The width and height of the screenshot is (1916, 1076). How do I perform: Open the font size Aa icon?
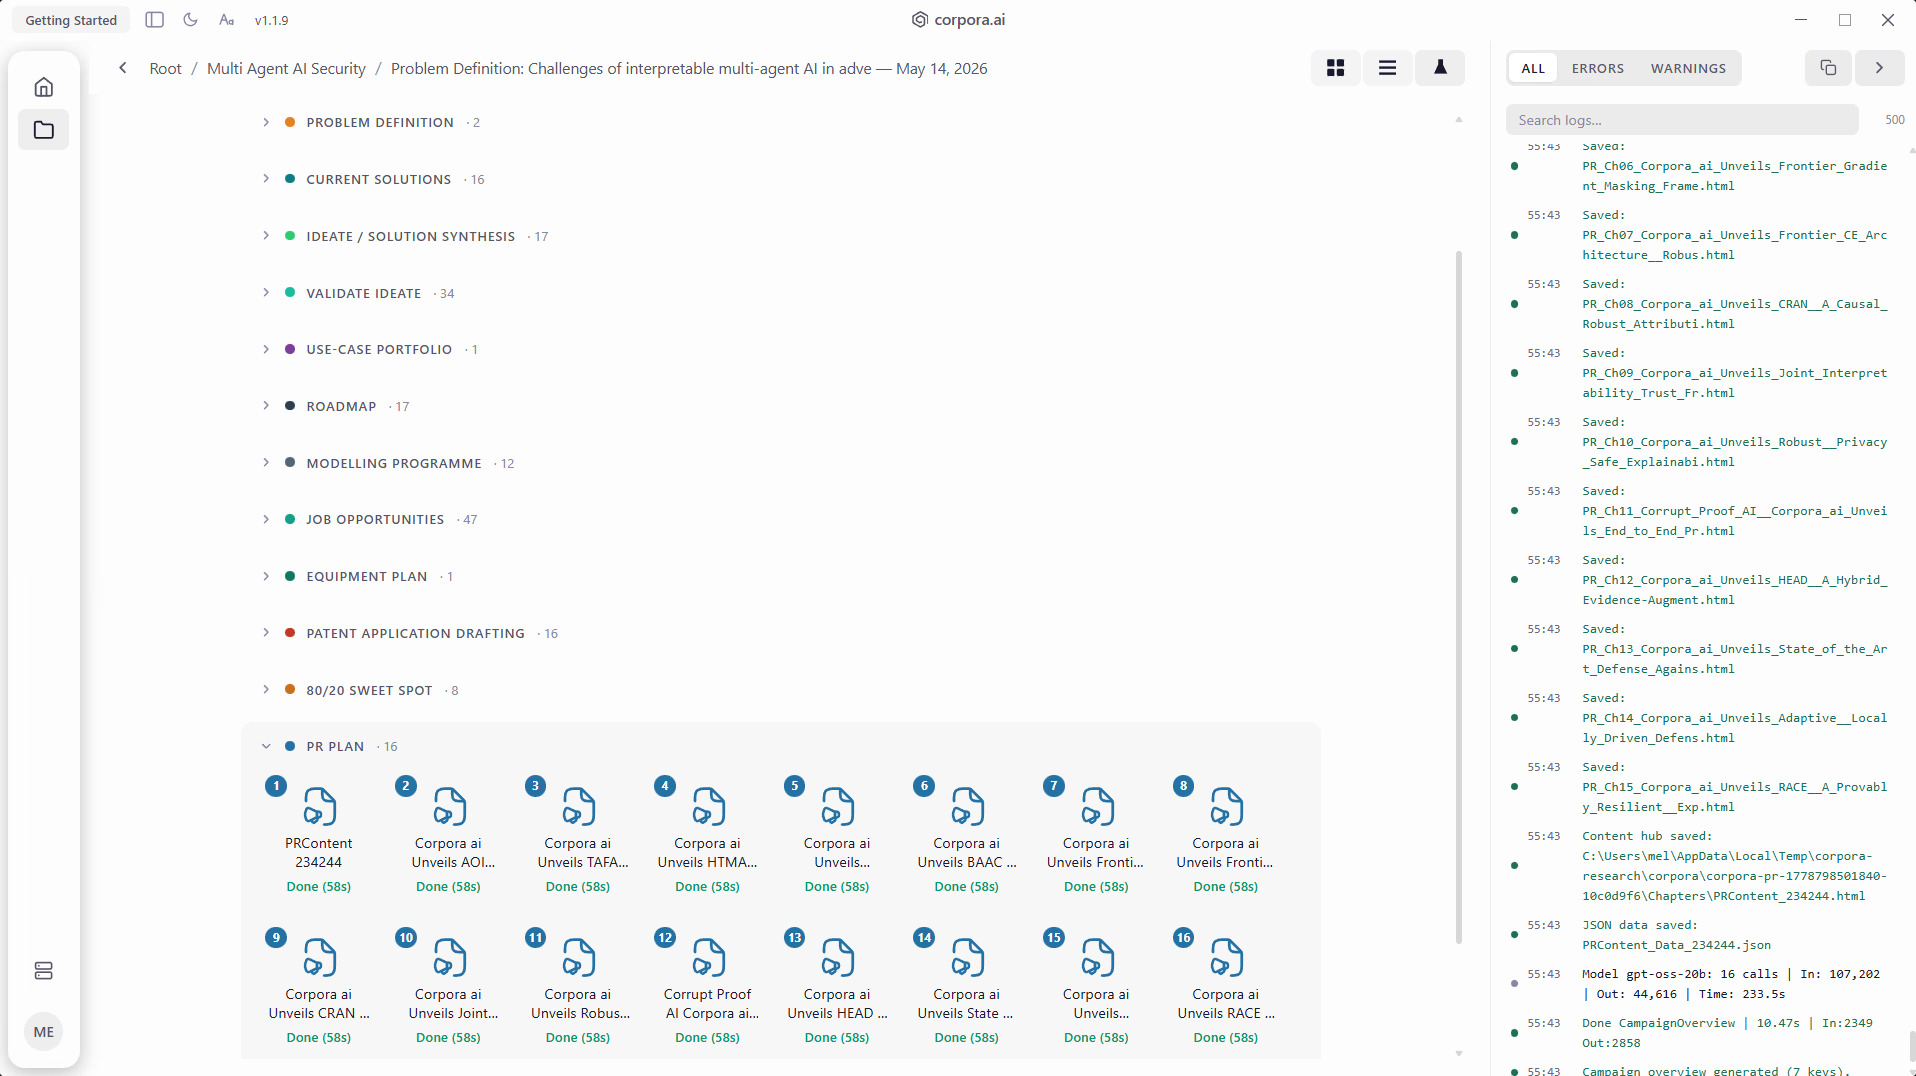pos(227,20)
